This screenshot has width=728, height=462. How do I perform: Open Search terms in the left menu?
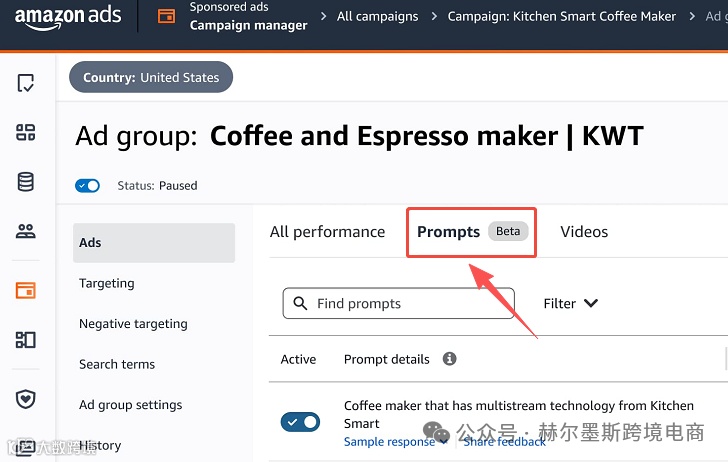117,364
